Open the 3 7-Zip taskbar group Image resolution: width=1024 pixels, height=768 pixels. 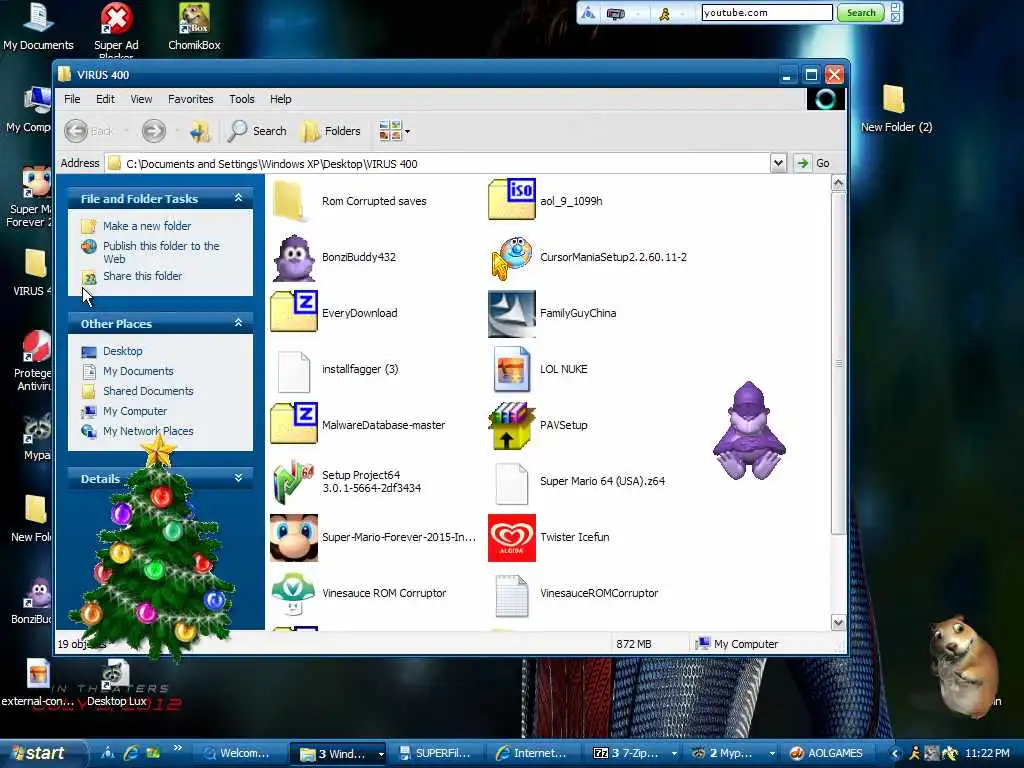(633, 754)
